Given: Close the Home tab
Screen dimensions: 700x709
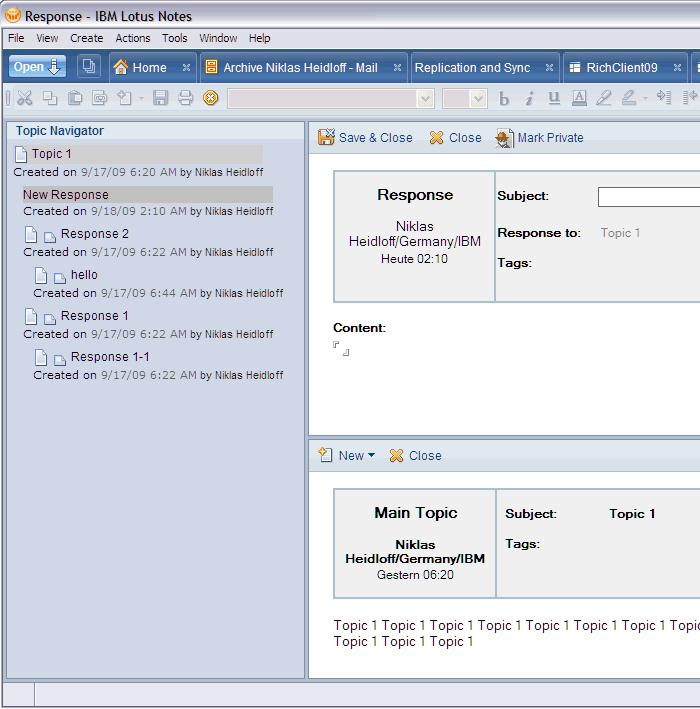Looking at the screenshot, I should (x=186, y=68).
